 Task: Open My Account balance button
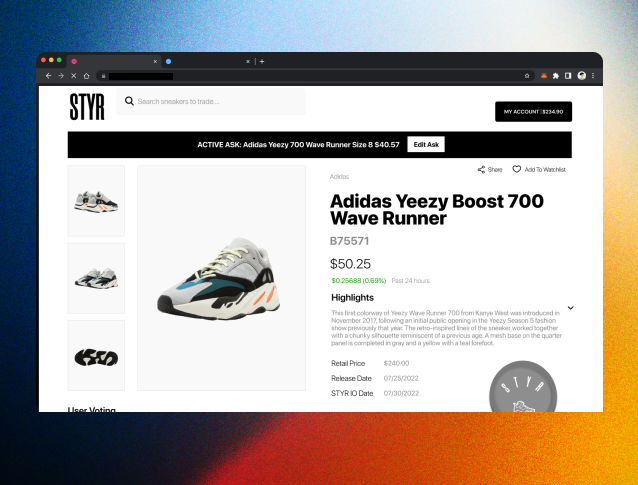point(533,111)
